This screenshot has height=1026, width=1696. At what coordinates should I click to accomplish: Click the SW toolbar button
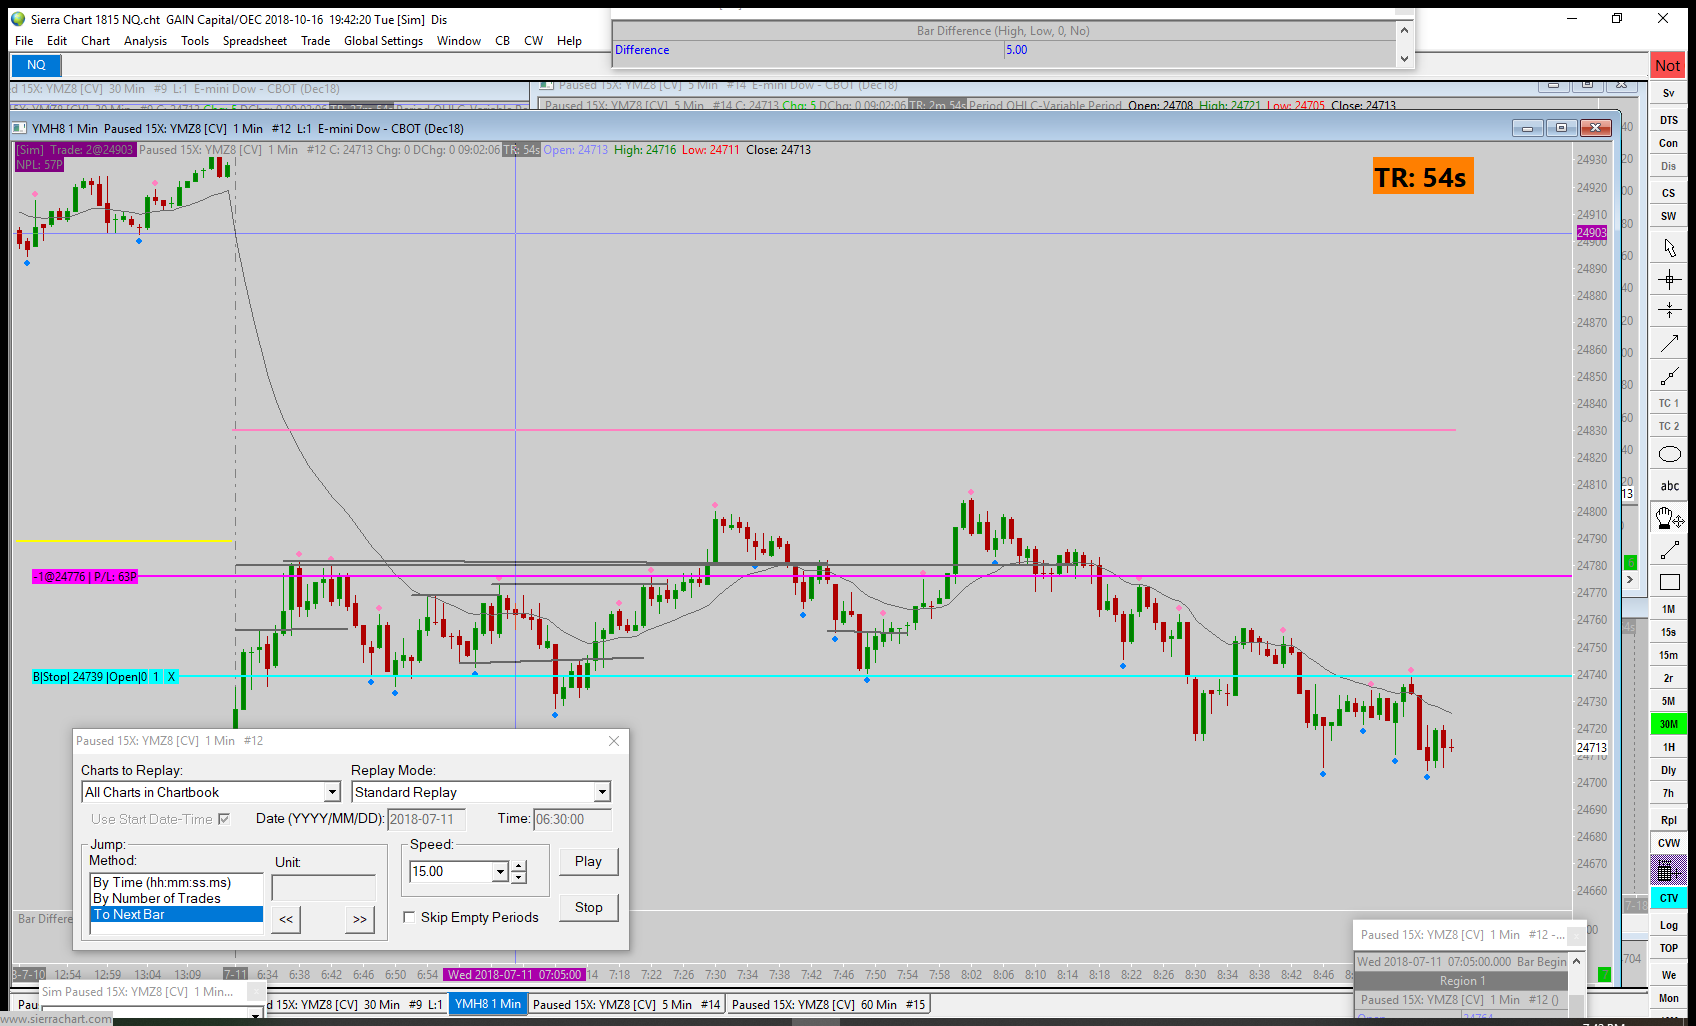(x=1669, y=216)
